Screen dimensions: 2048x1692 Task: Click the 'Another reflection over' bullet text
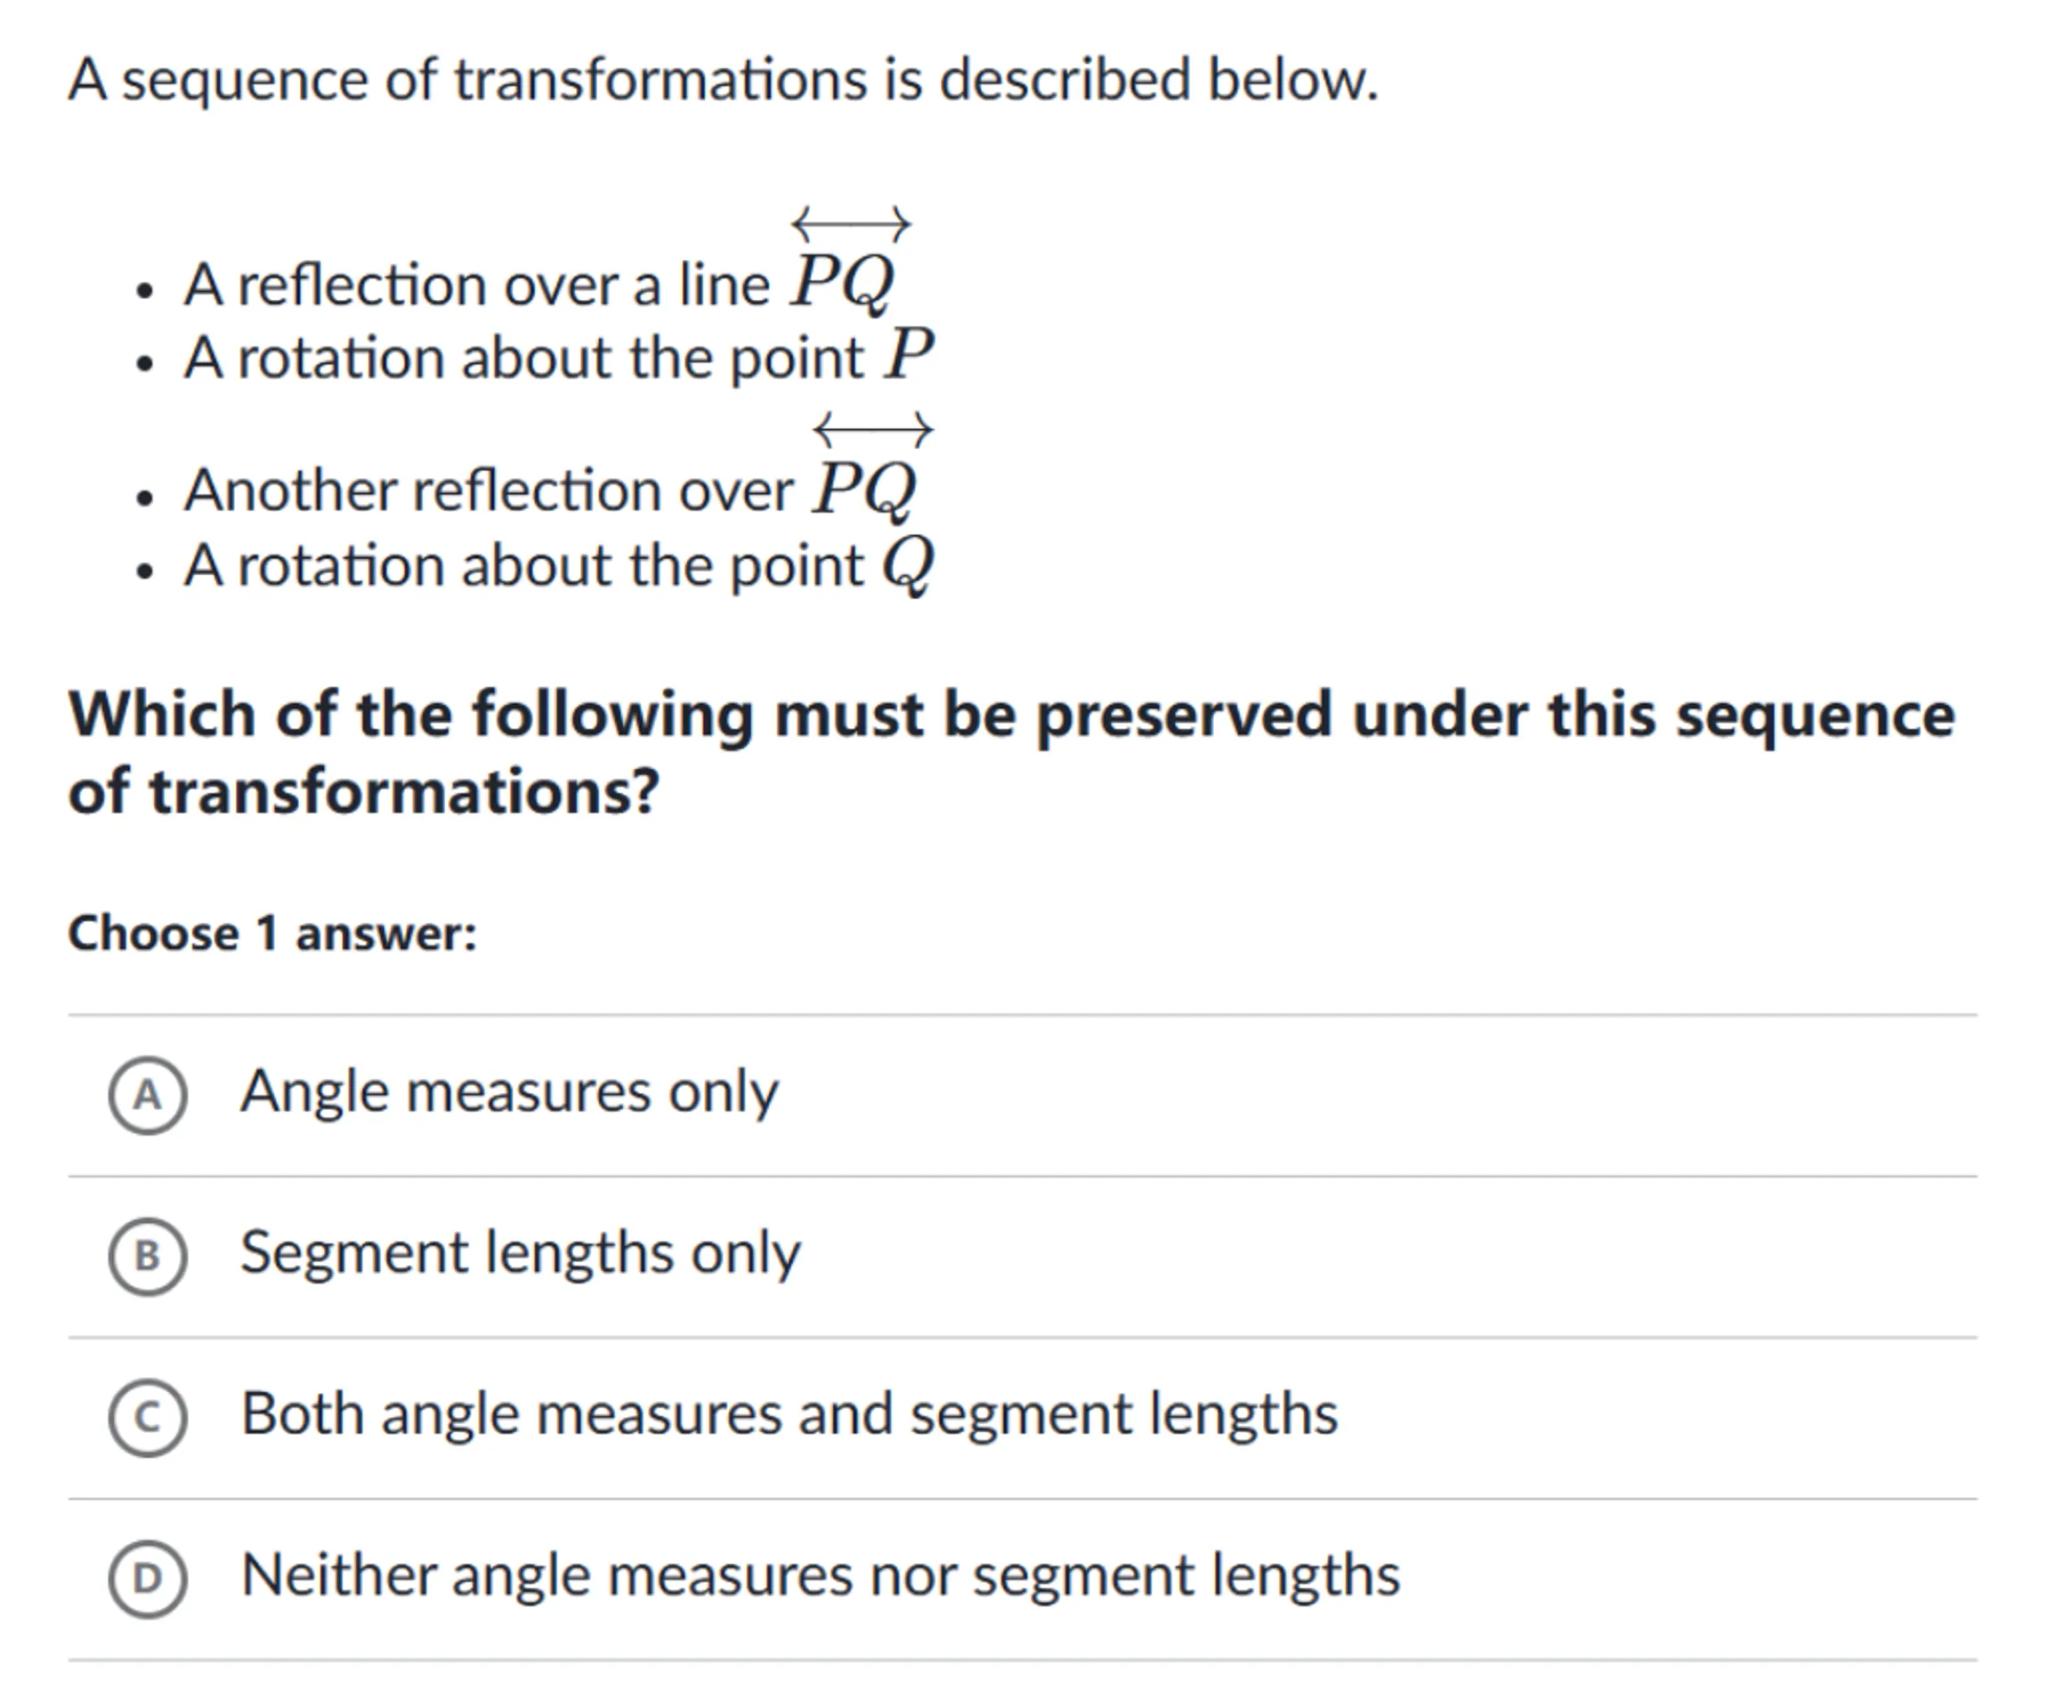pos(488,491)
